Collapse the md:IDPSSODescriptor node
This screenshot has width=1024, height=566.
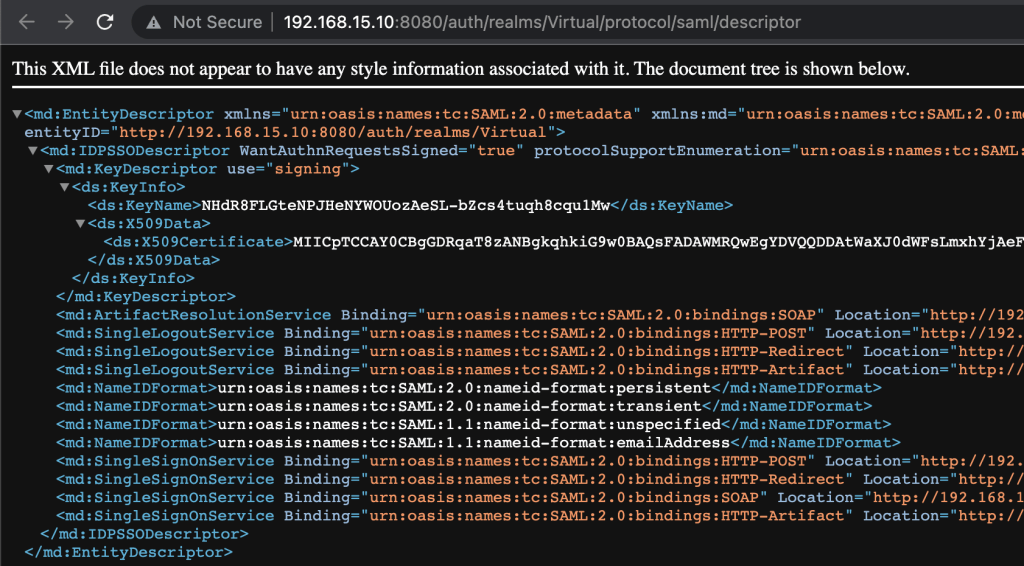[x=33, y=151]
